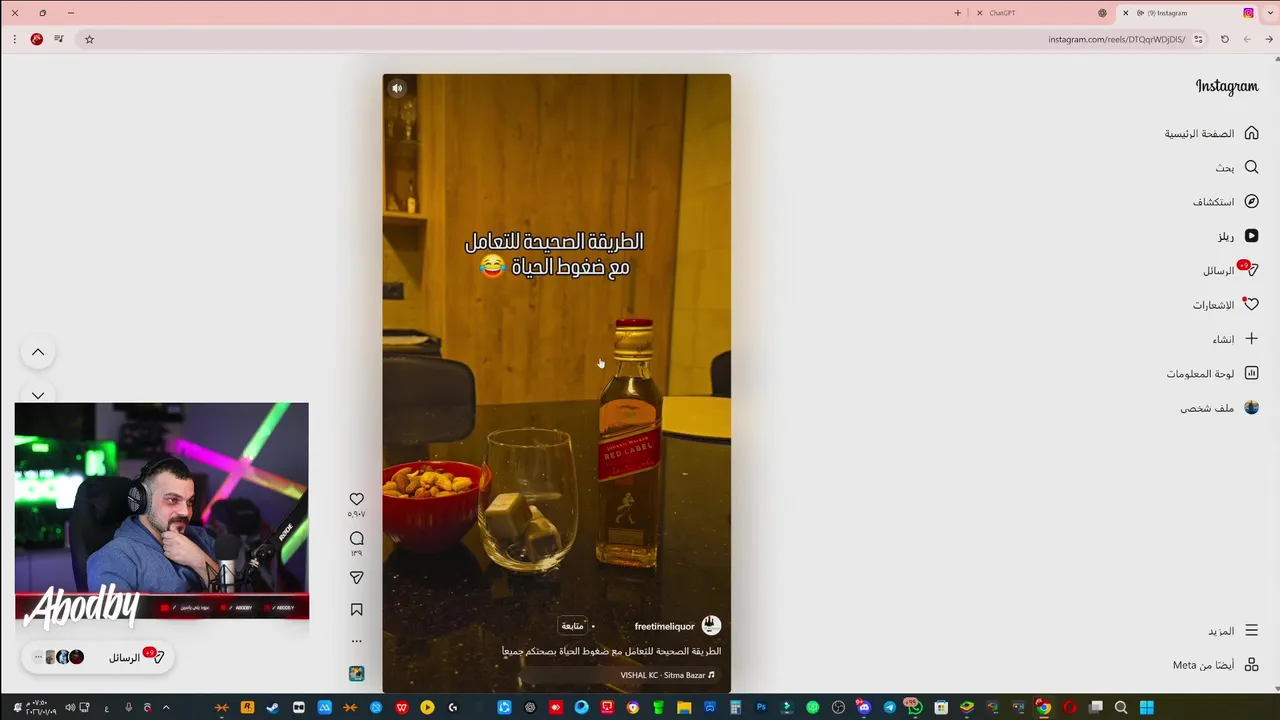Viewport: 1280px width, 720px height.
Task: Toggle microphone icon in system tray
Action: (x=128, y=708)
